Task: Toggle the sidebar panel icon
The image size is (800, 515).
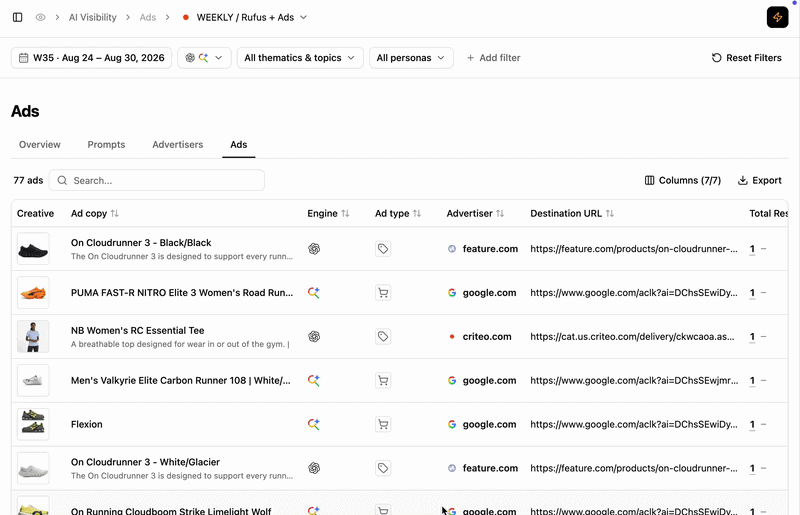Action: coord(17,17)
